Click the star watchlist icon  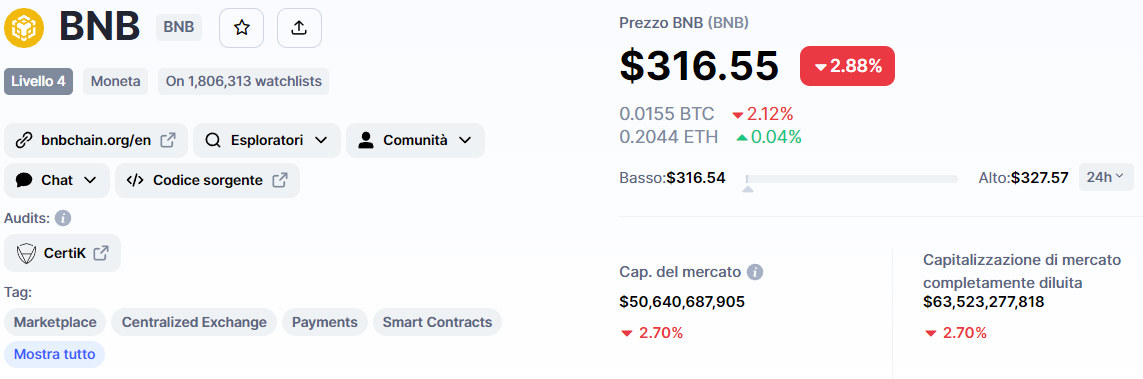coord(241,28)
